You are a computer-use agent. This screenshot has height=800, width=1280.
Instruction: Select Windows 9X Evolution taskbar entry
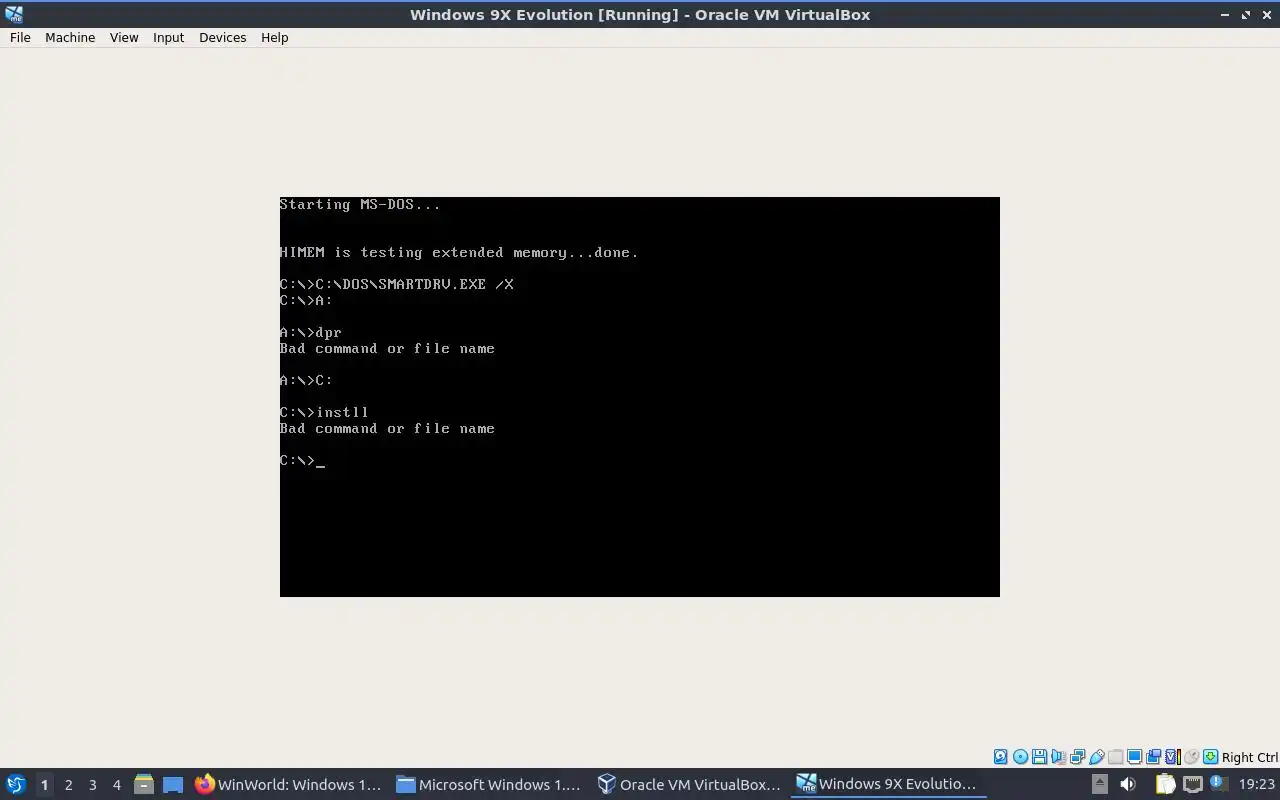pyautogui.click(x=887, y=784)
